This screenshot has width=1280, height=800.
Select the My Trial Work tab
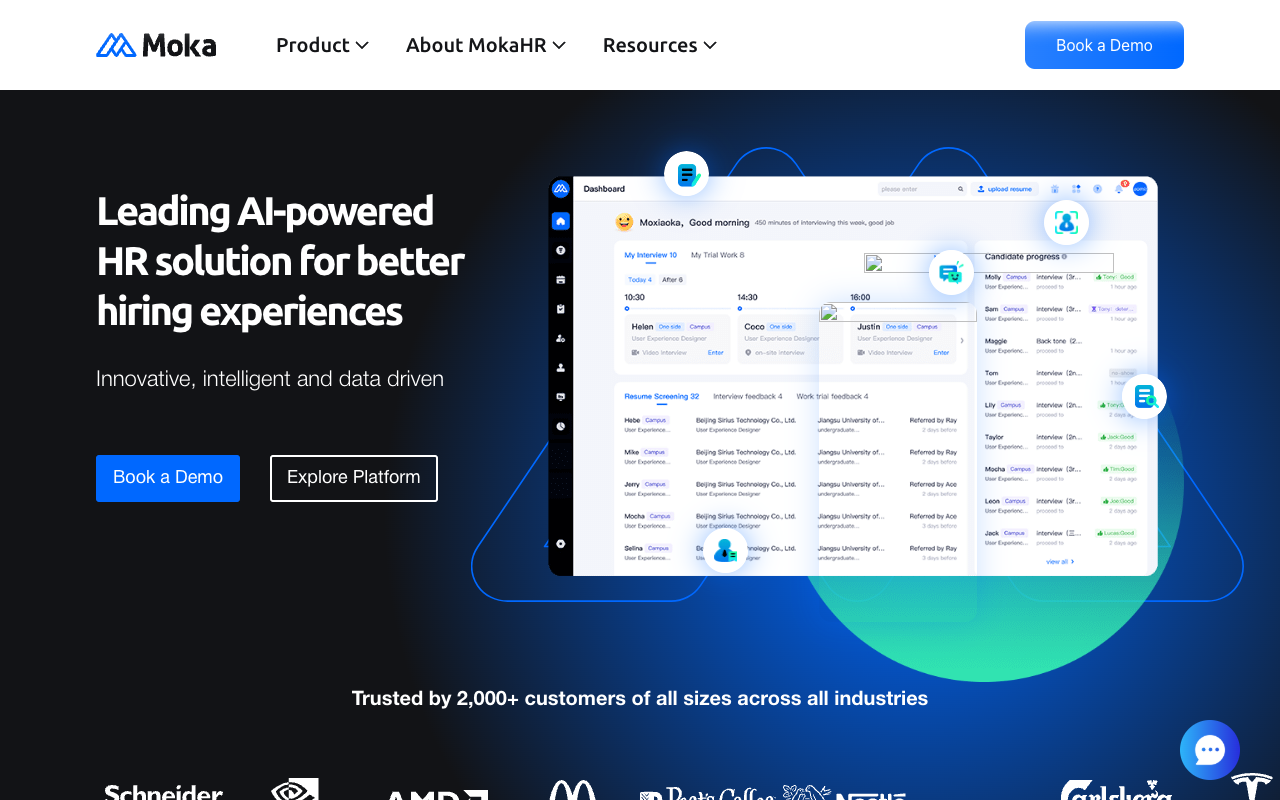pyautogui.click(x=717, y=255)
